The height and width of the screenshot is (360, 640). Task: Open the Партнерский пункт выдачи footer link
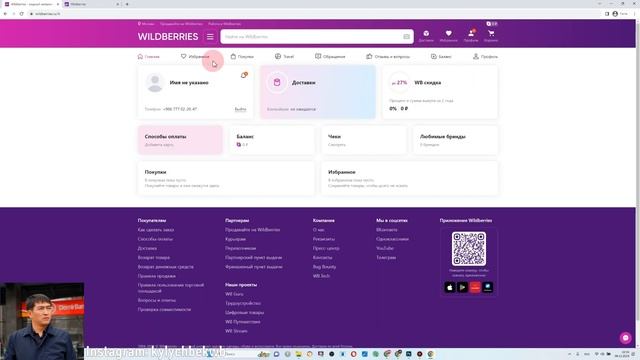(253, 258)
